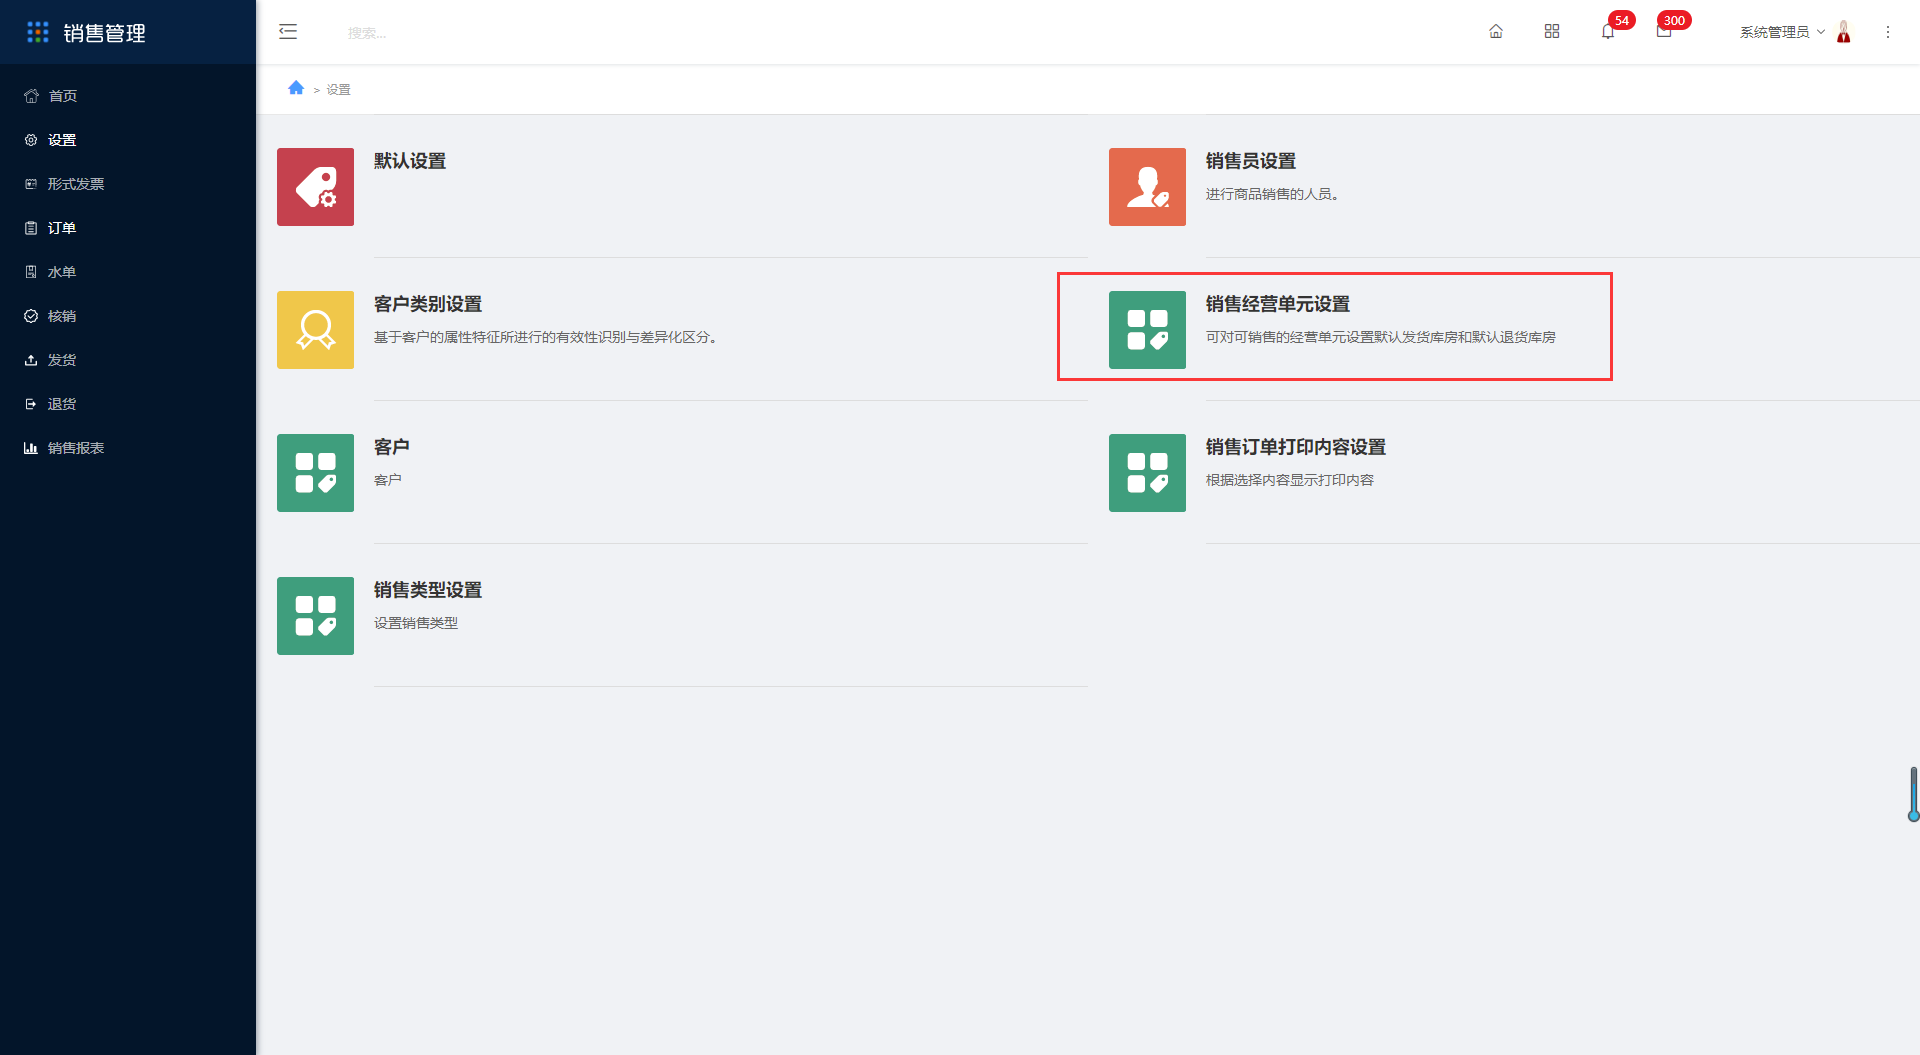The height and width of the screenshot is (1055, 1920).
Task: Click the green 销售订单打印内容设置 icon
Action: click(1147, 473)
